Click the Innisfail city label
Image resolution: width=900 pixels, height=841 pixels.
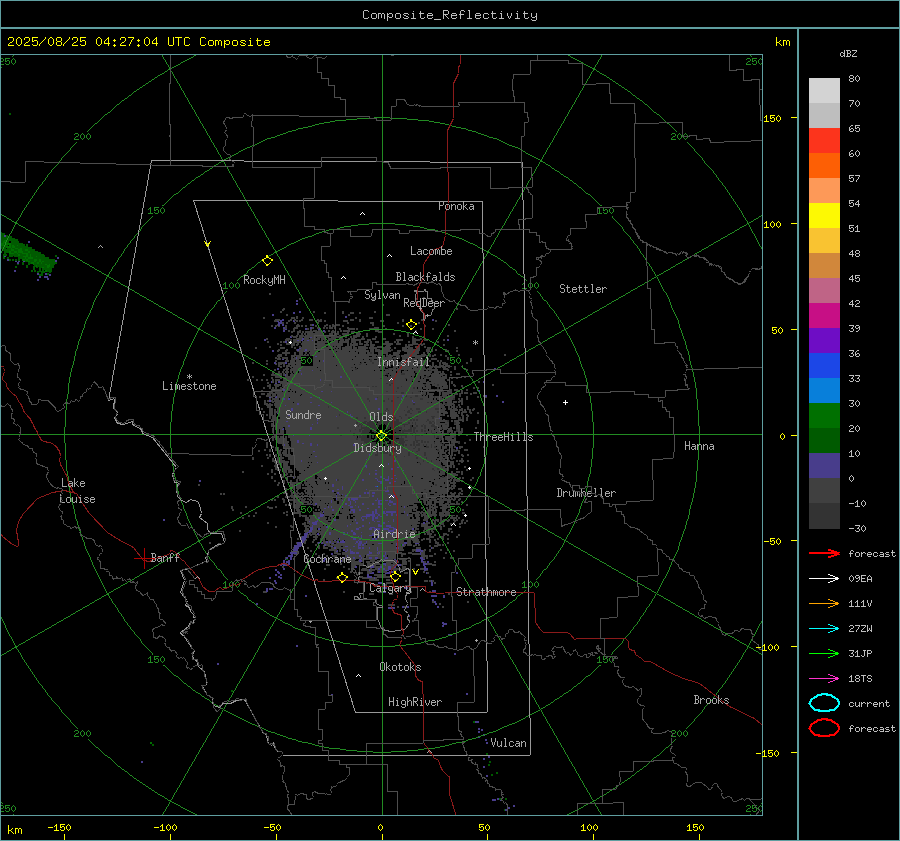tap(404, 362)
